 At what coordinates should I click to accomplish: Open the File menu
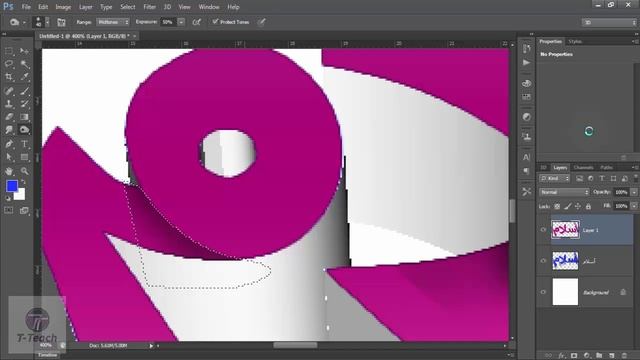26,7
